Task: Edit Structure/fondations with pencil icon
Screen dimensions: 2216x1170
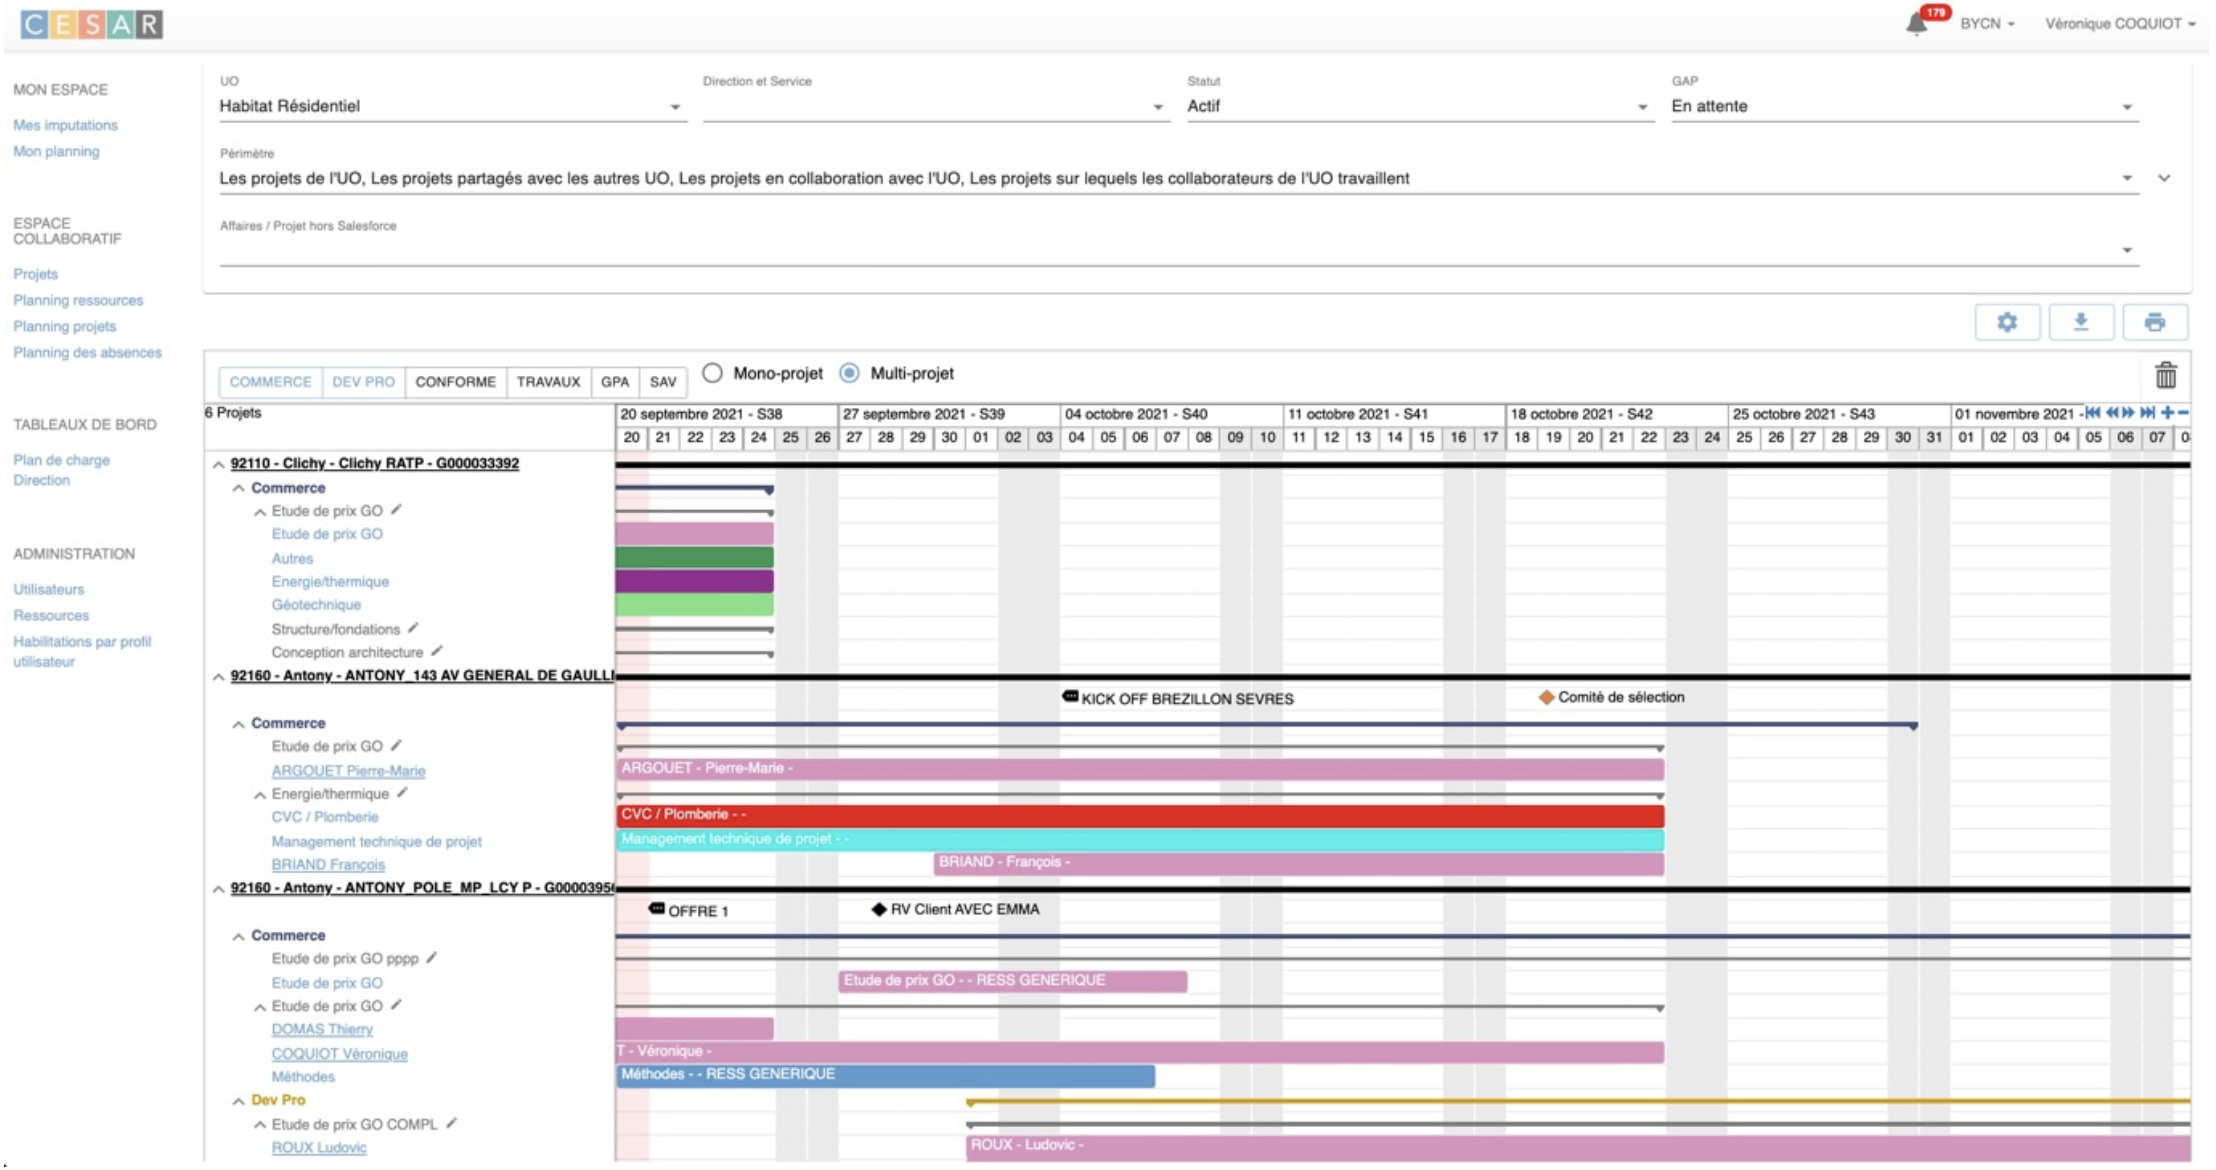Action: [x=414, y=628]
